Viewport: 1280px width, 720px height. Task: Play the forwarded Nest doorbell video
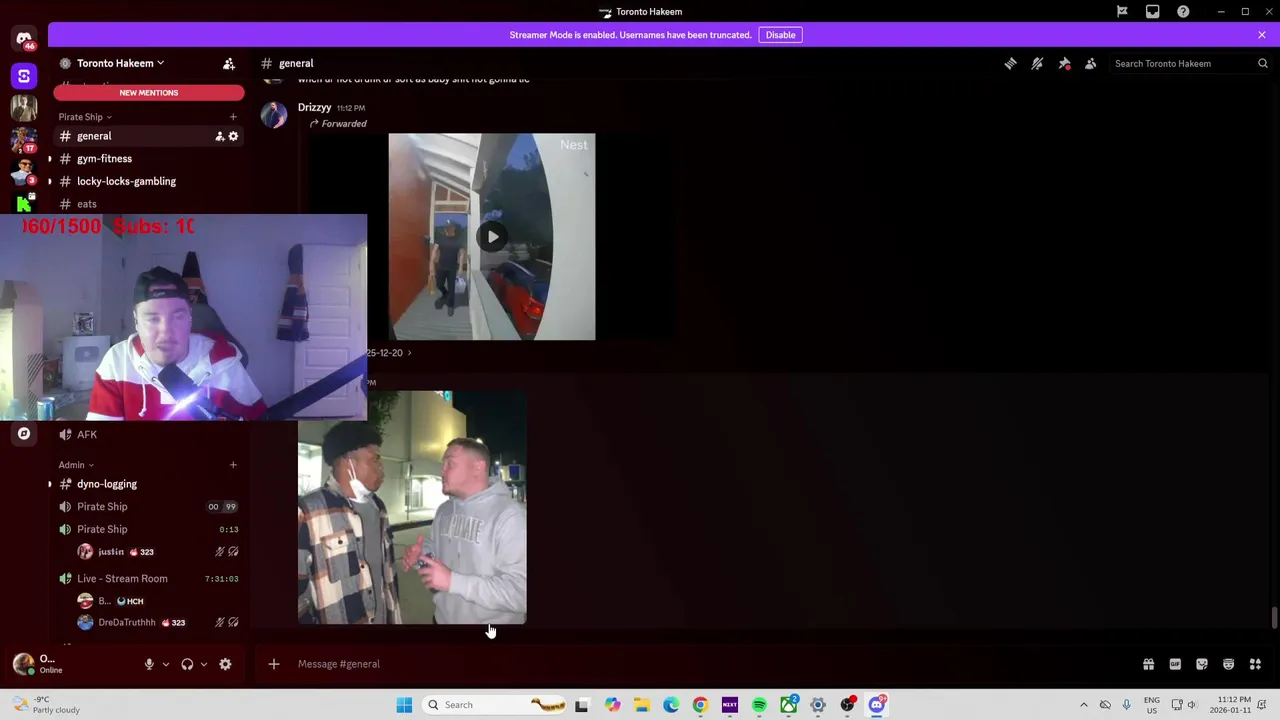(x=492, y=237)
